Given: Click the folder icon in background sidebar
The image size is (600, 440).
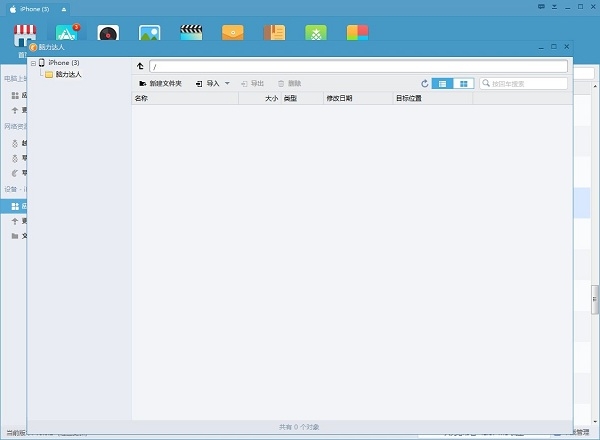Looking at the screenshot, I should pyautogui.click(x=15, y=236).
